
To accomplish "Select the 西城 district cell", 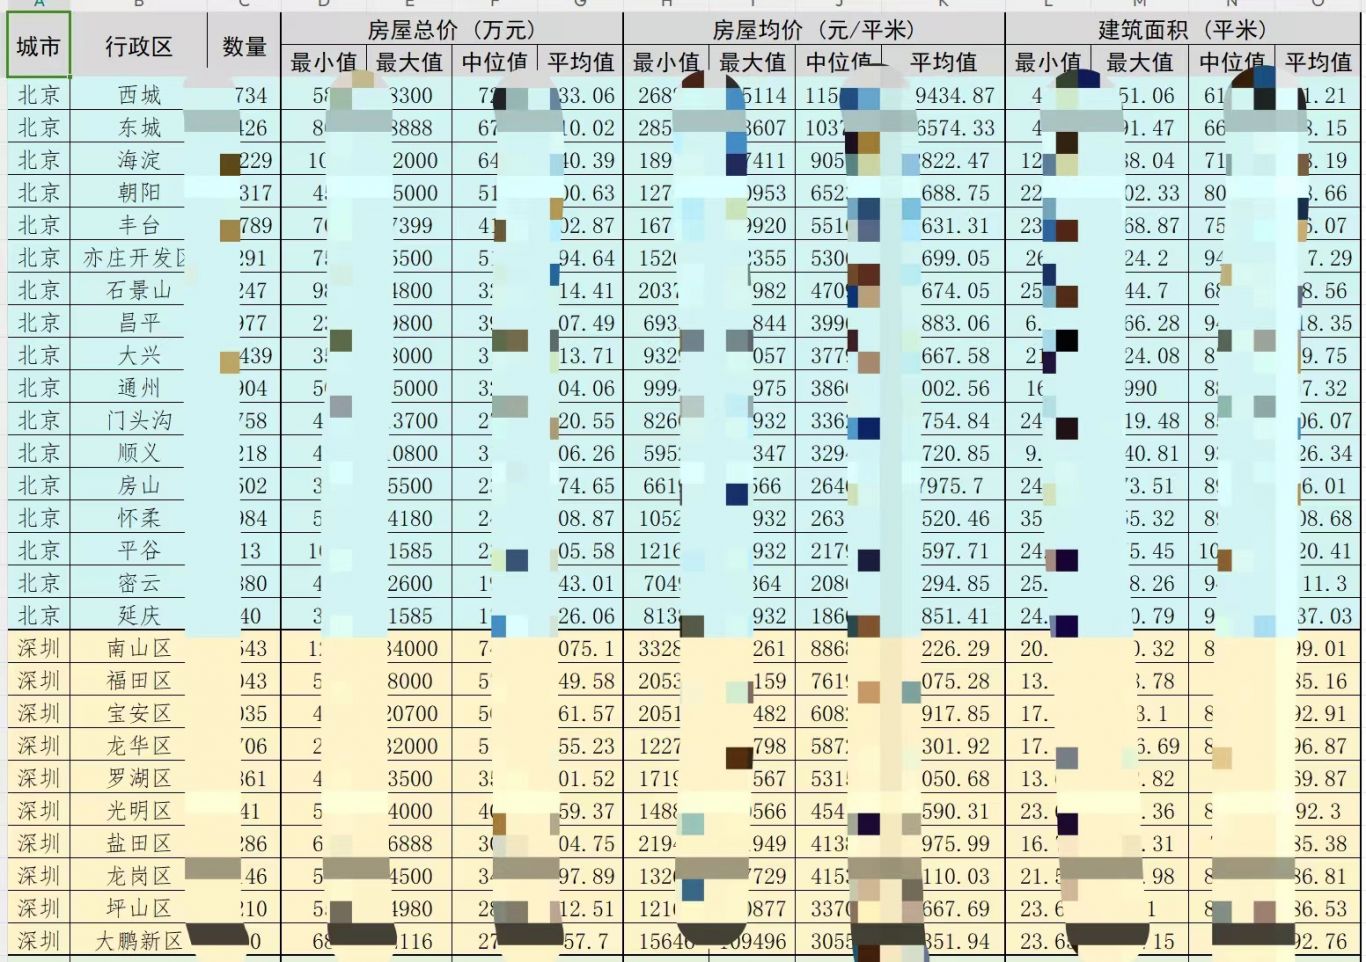I will [x=139, y=95].
